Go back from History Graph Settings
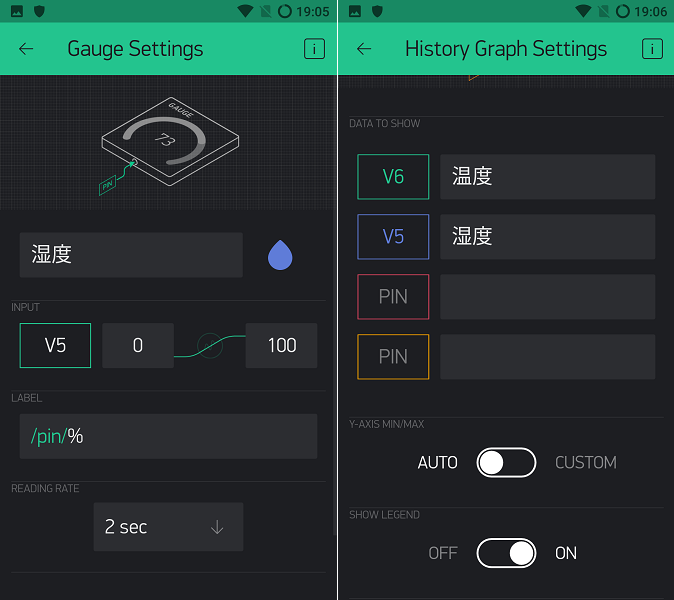Screen dimensions: 674x600 click(x=364, y=49)
